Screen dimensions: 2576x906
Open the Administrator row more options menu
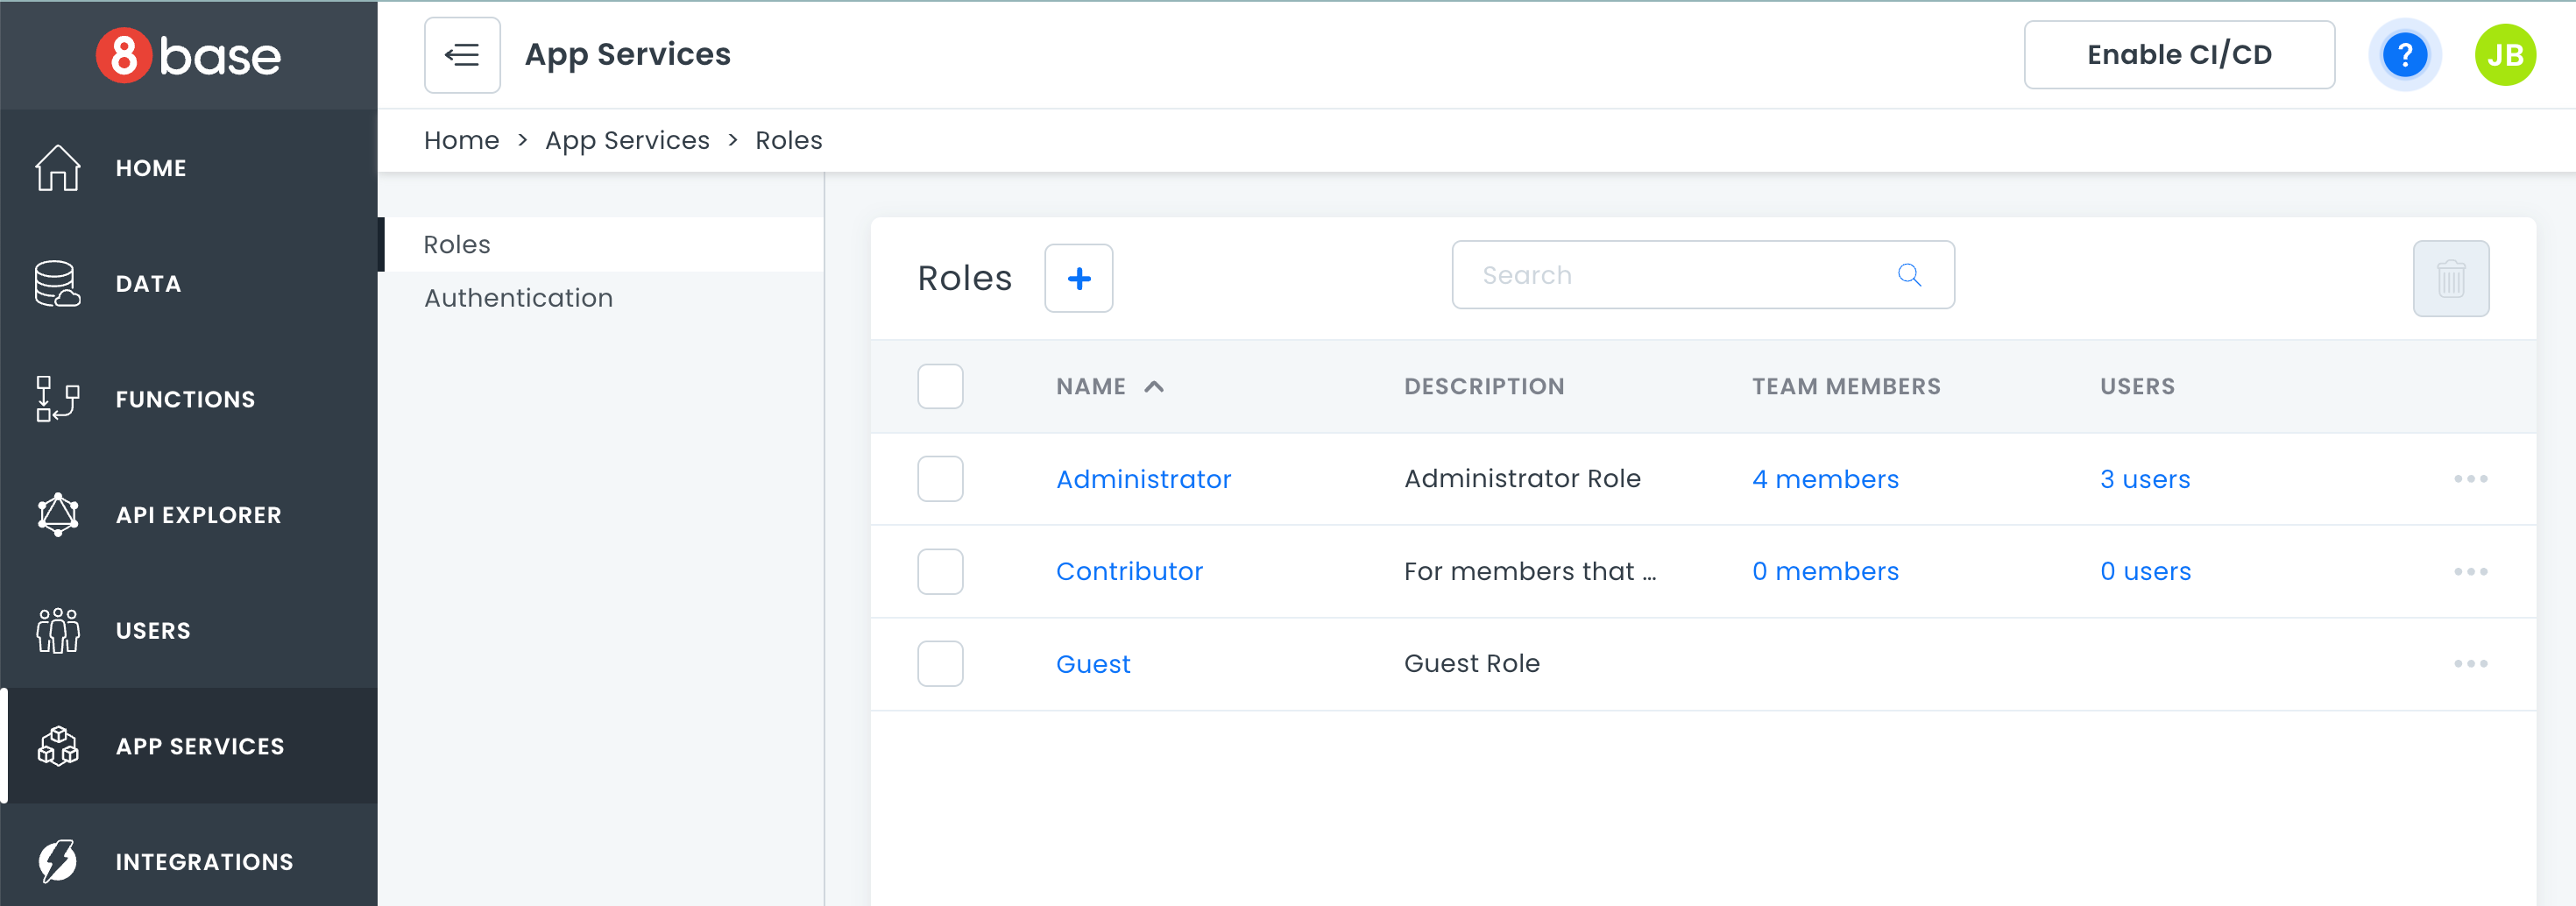point(2470,479)
